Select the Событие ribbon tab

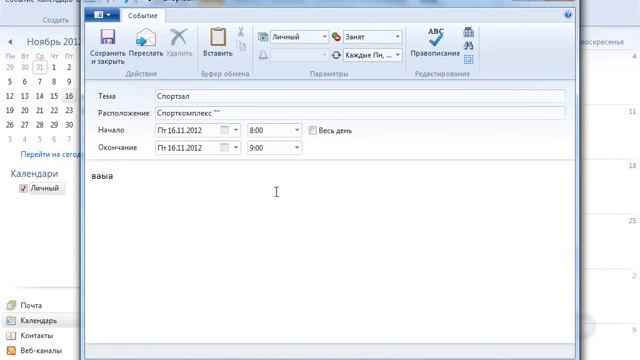coord(142,16)
